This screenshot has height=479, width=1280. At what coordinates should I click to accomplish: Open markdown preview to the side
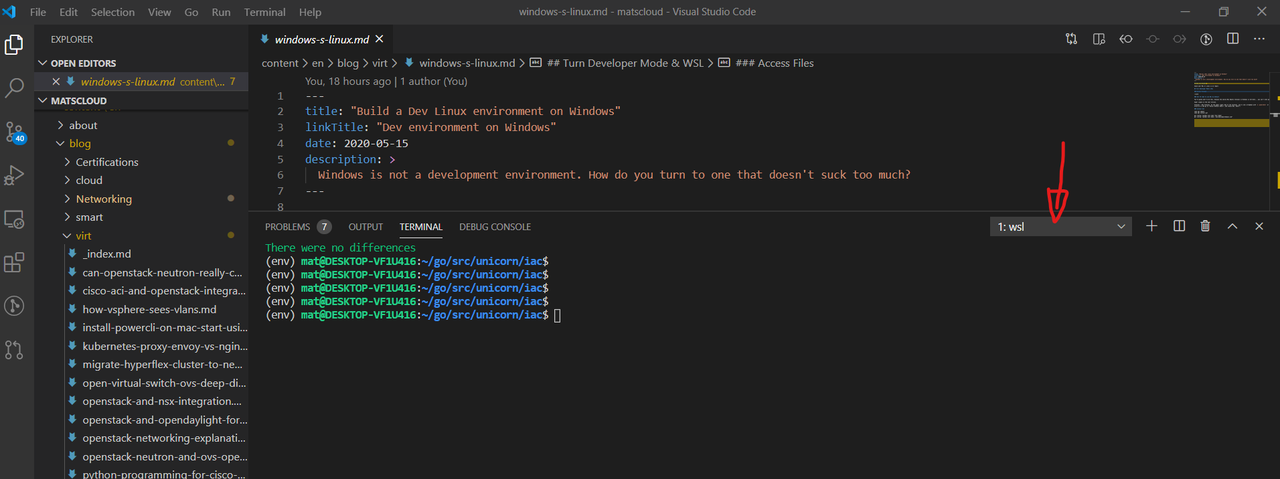tap(1099, 39)
